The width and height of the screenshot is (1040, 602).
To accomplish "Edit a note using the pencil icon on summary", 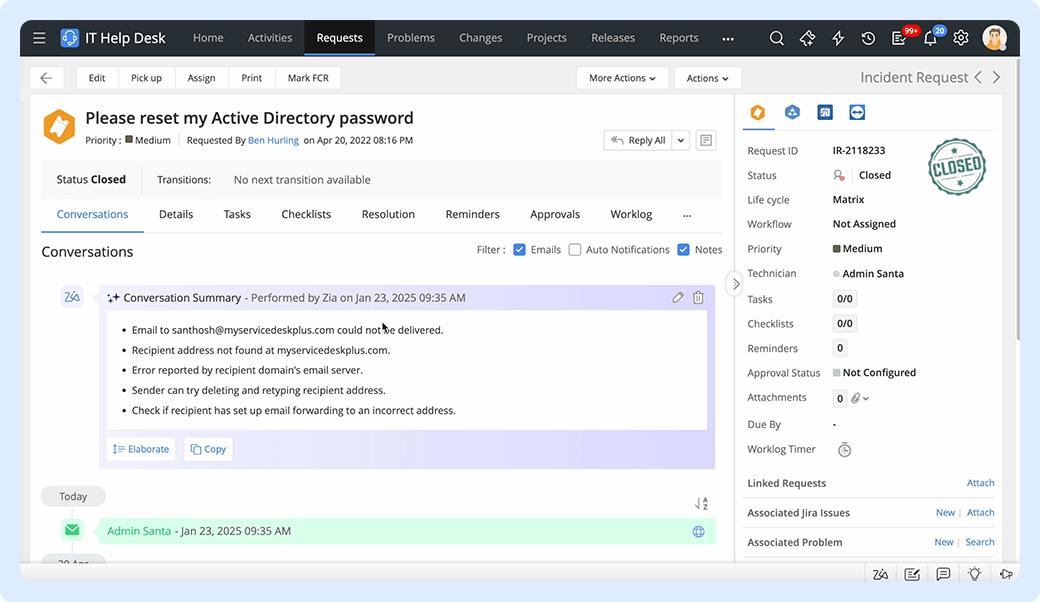I will pos(677,297).
